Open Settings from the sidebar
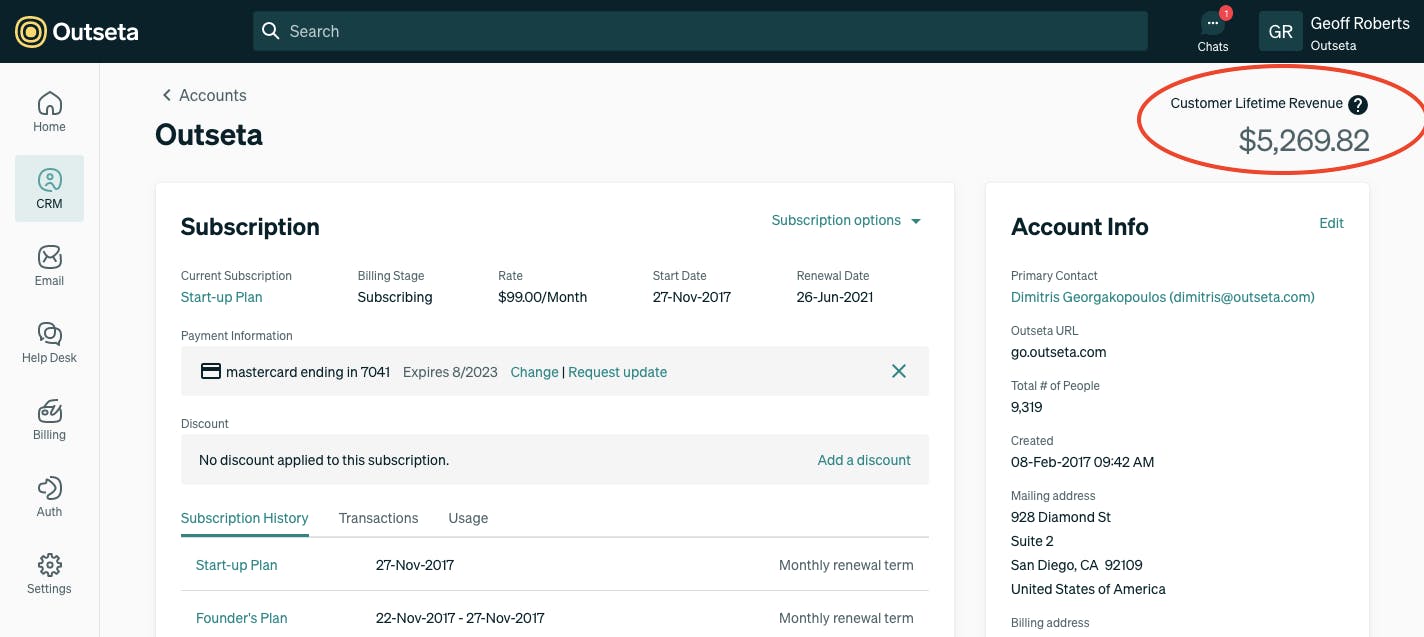 (49, 574)
